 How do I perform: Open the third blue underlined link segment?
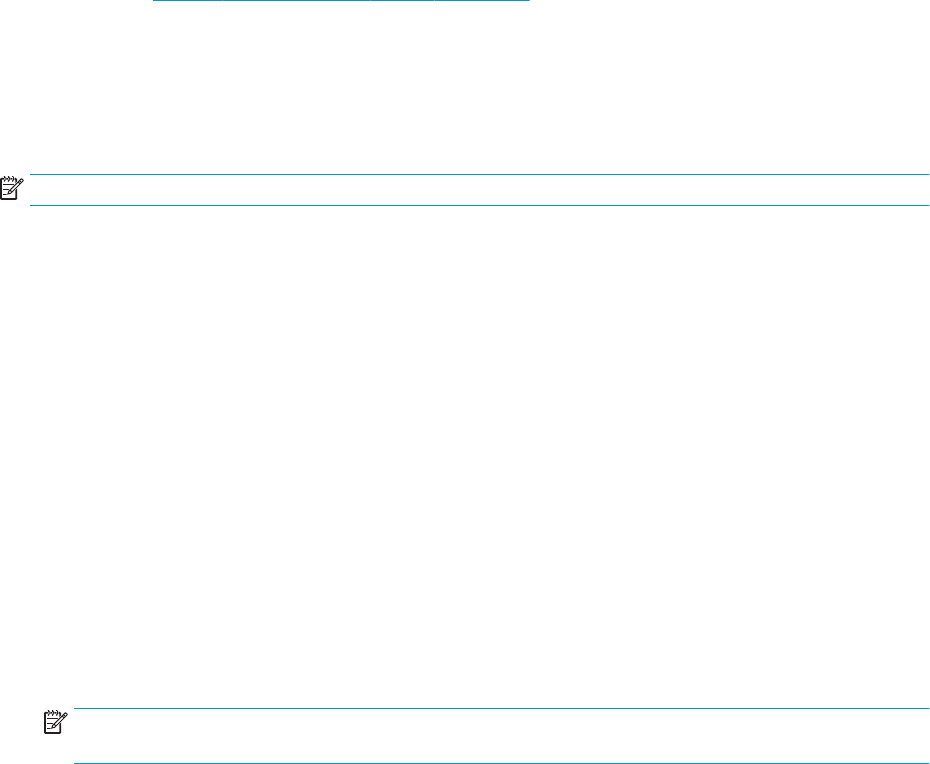click(403, 1)
